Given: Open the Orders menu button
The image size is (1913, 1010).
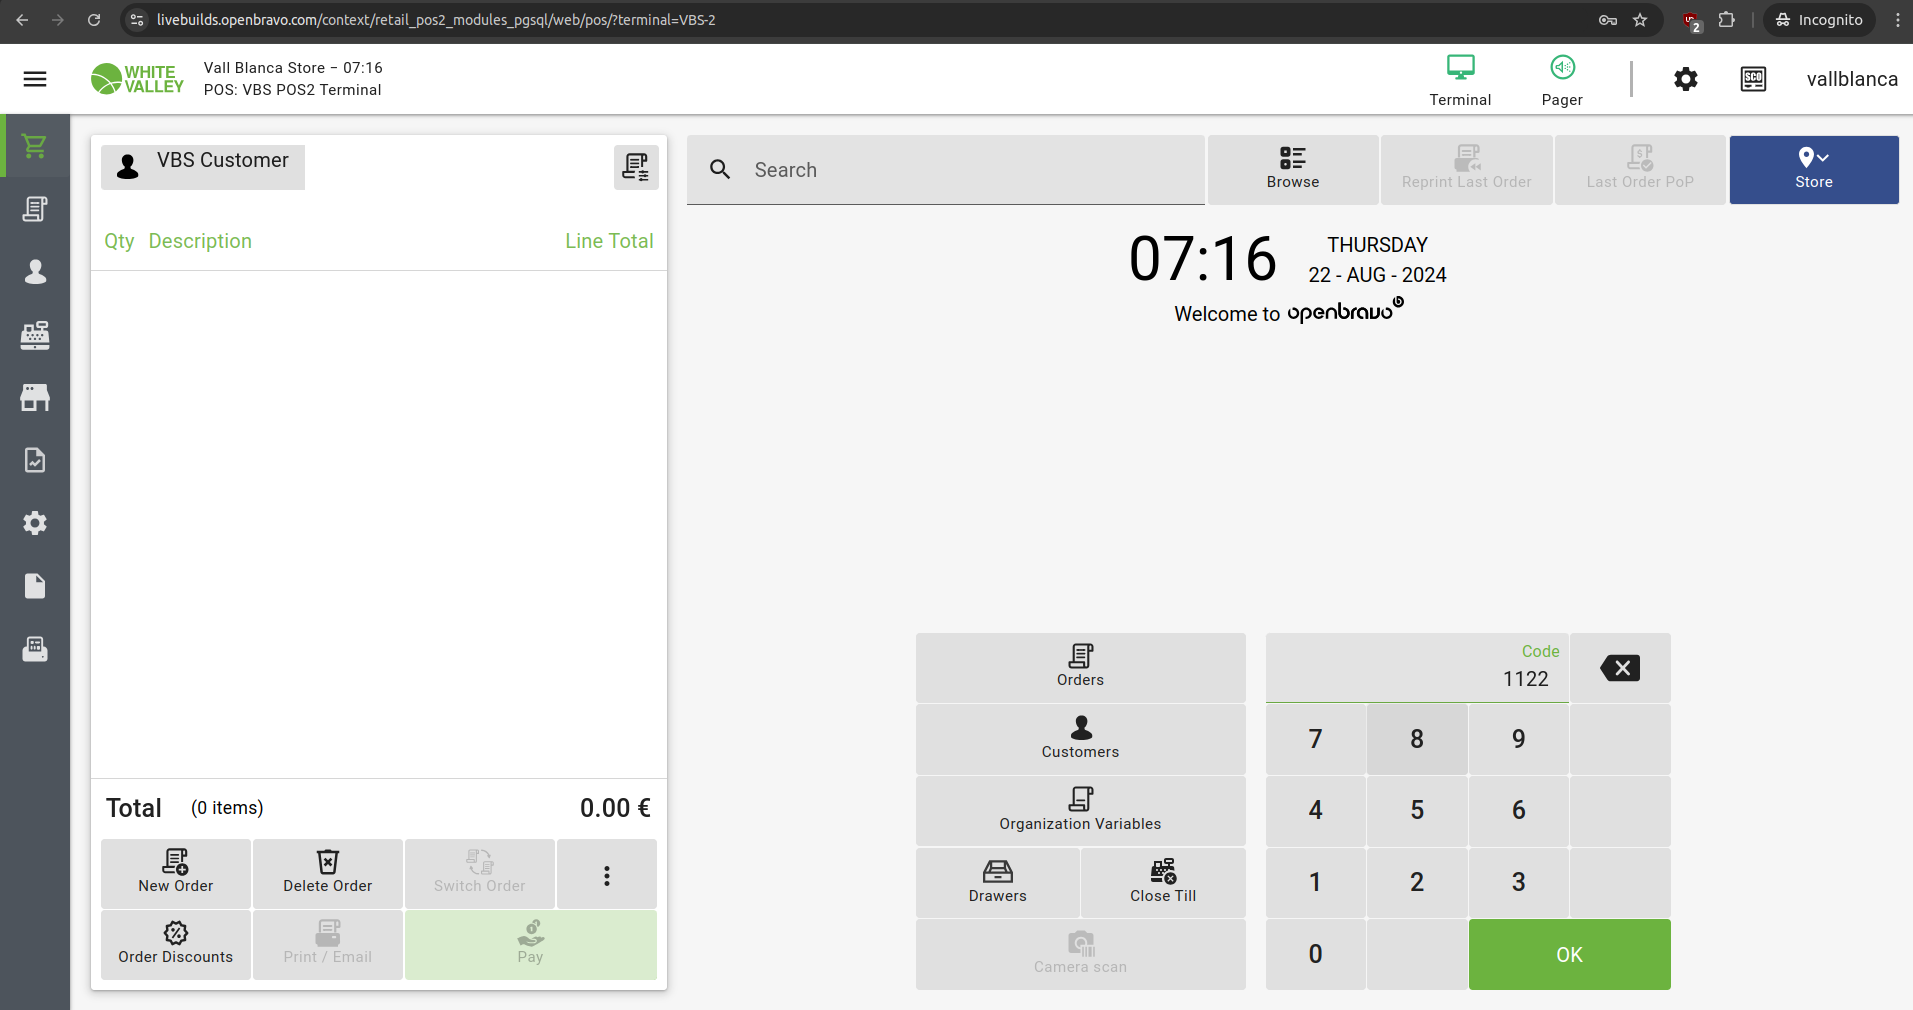Looking at the screenshot, I should (1080, 667).
